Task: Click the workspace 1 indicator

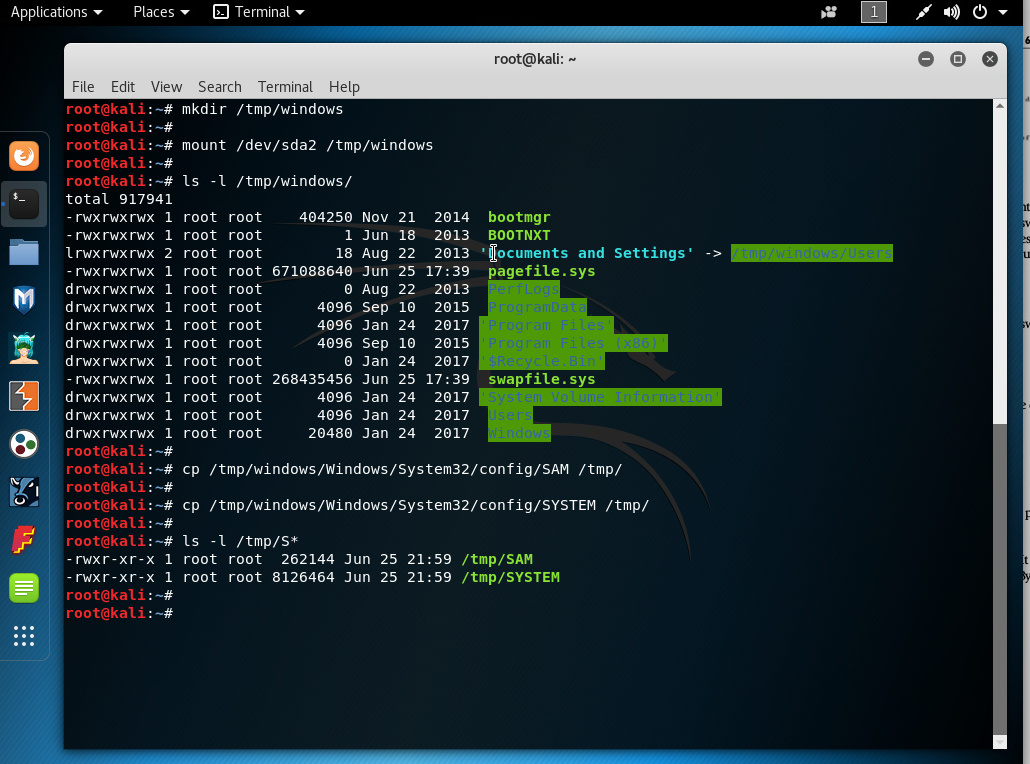Action: 874,12
